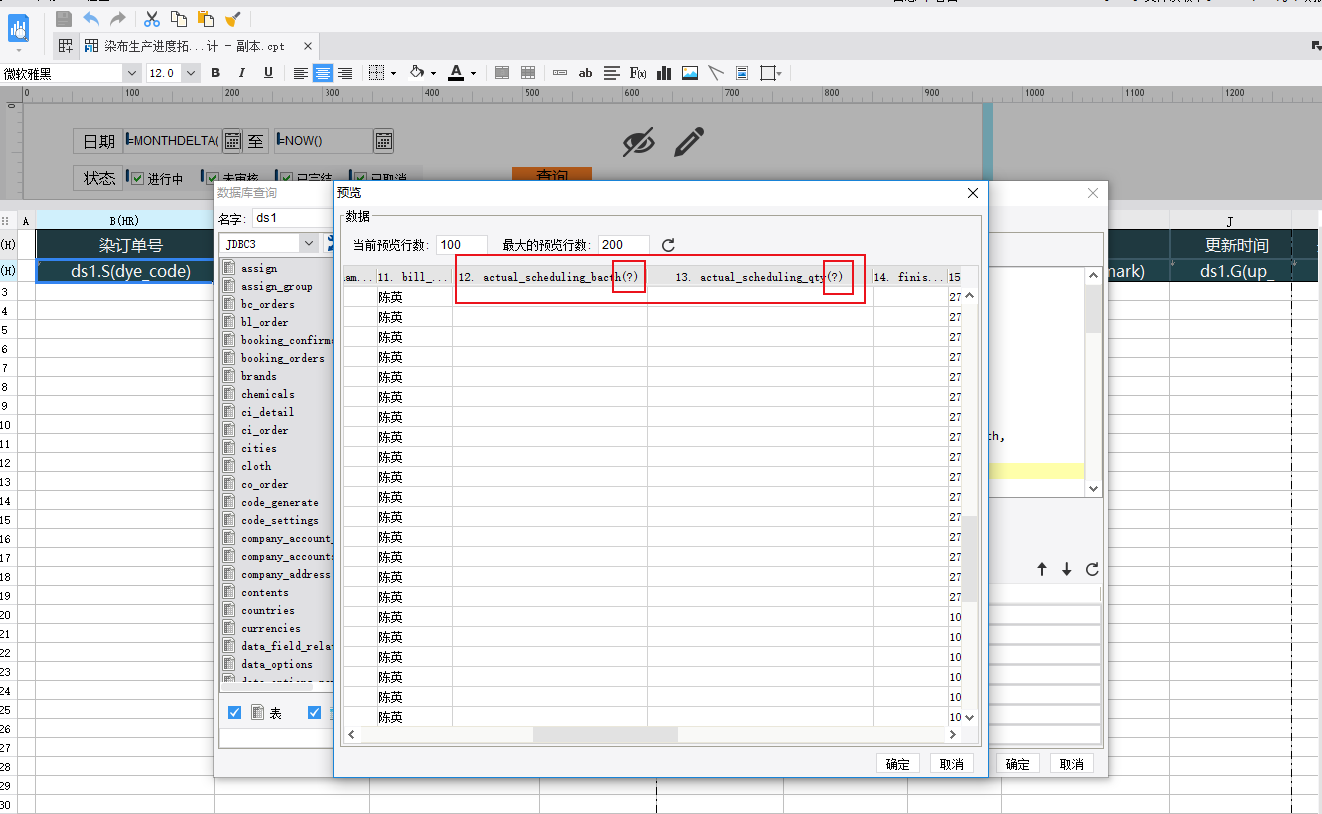Click the insert image icon
Viewport: 1322px width, 814px height.
pyautogui.click(x=690, y=73)
